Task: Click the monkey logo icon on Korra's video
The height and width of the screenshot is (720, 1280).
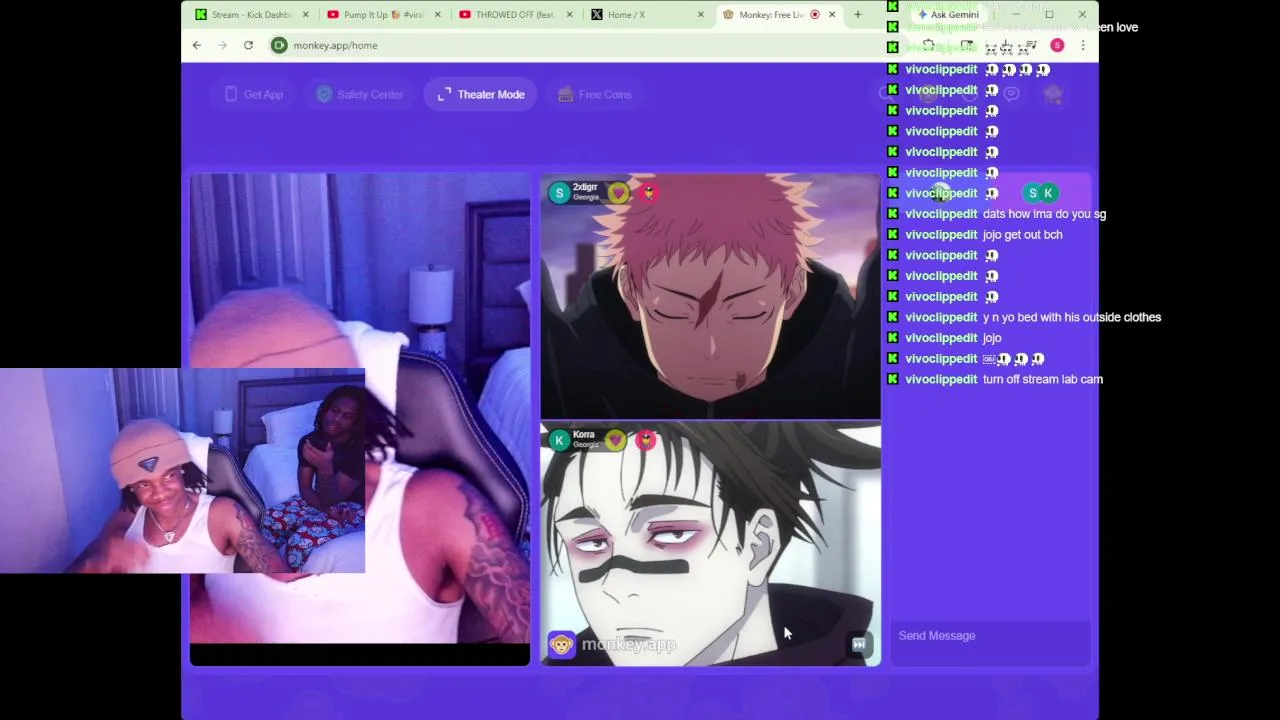Action: pos(561,645)
